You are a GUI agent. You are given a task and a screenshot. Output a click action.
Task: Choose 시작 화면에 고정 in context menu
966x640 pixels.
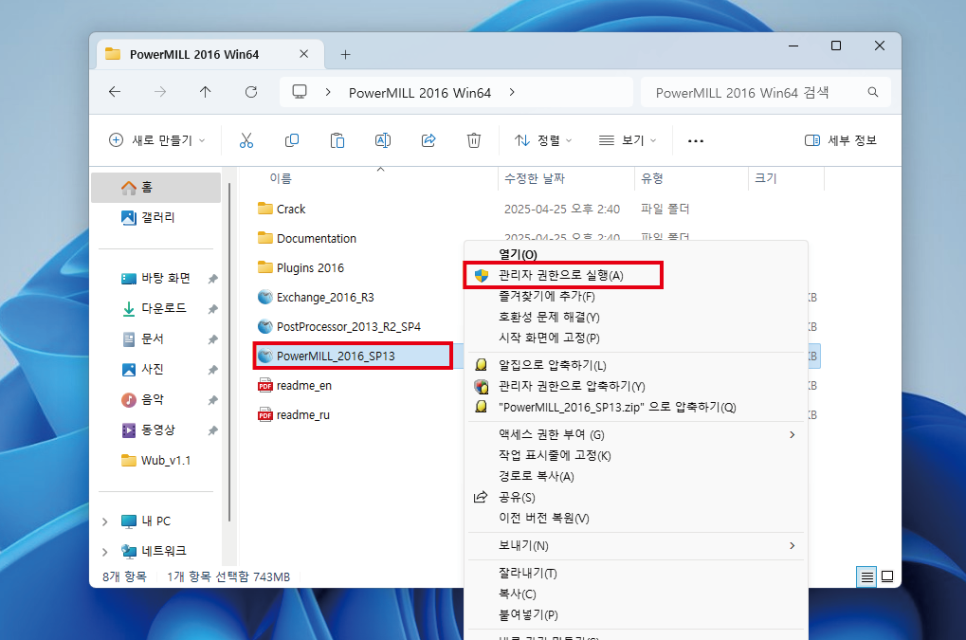click(636, 338)
